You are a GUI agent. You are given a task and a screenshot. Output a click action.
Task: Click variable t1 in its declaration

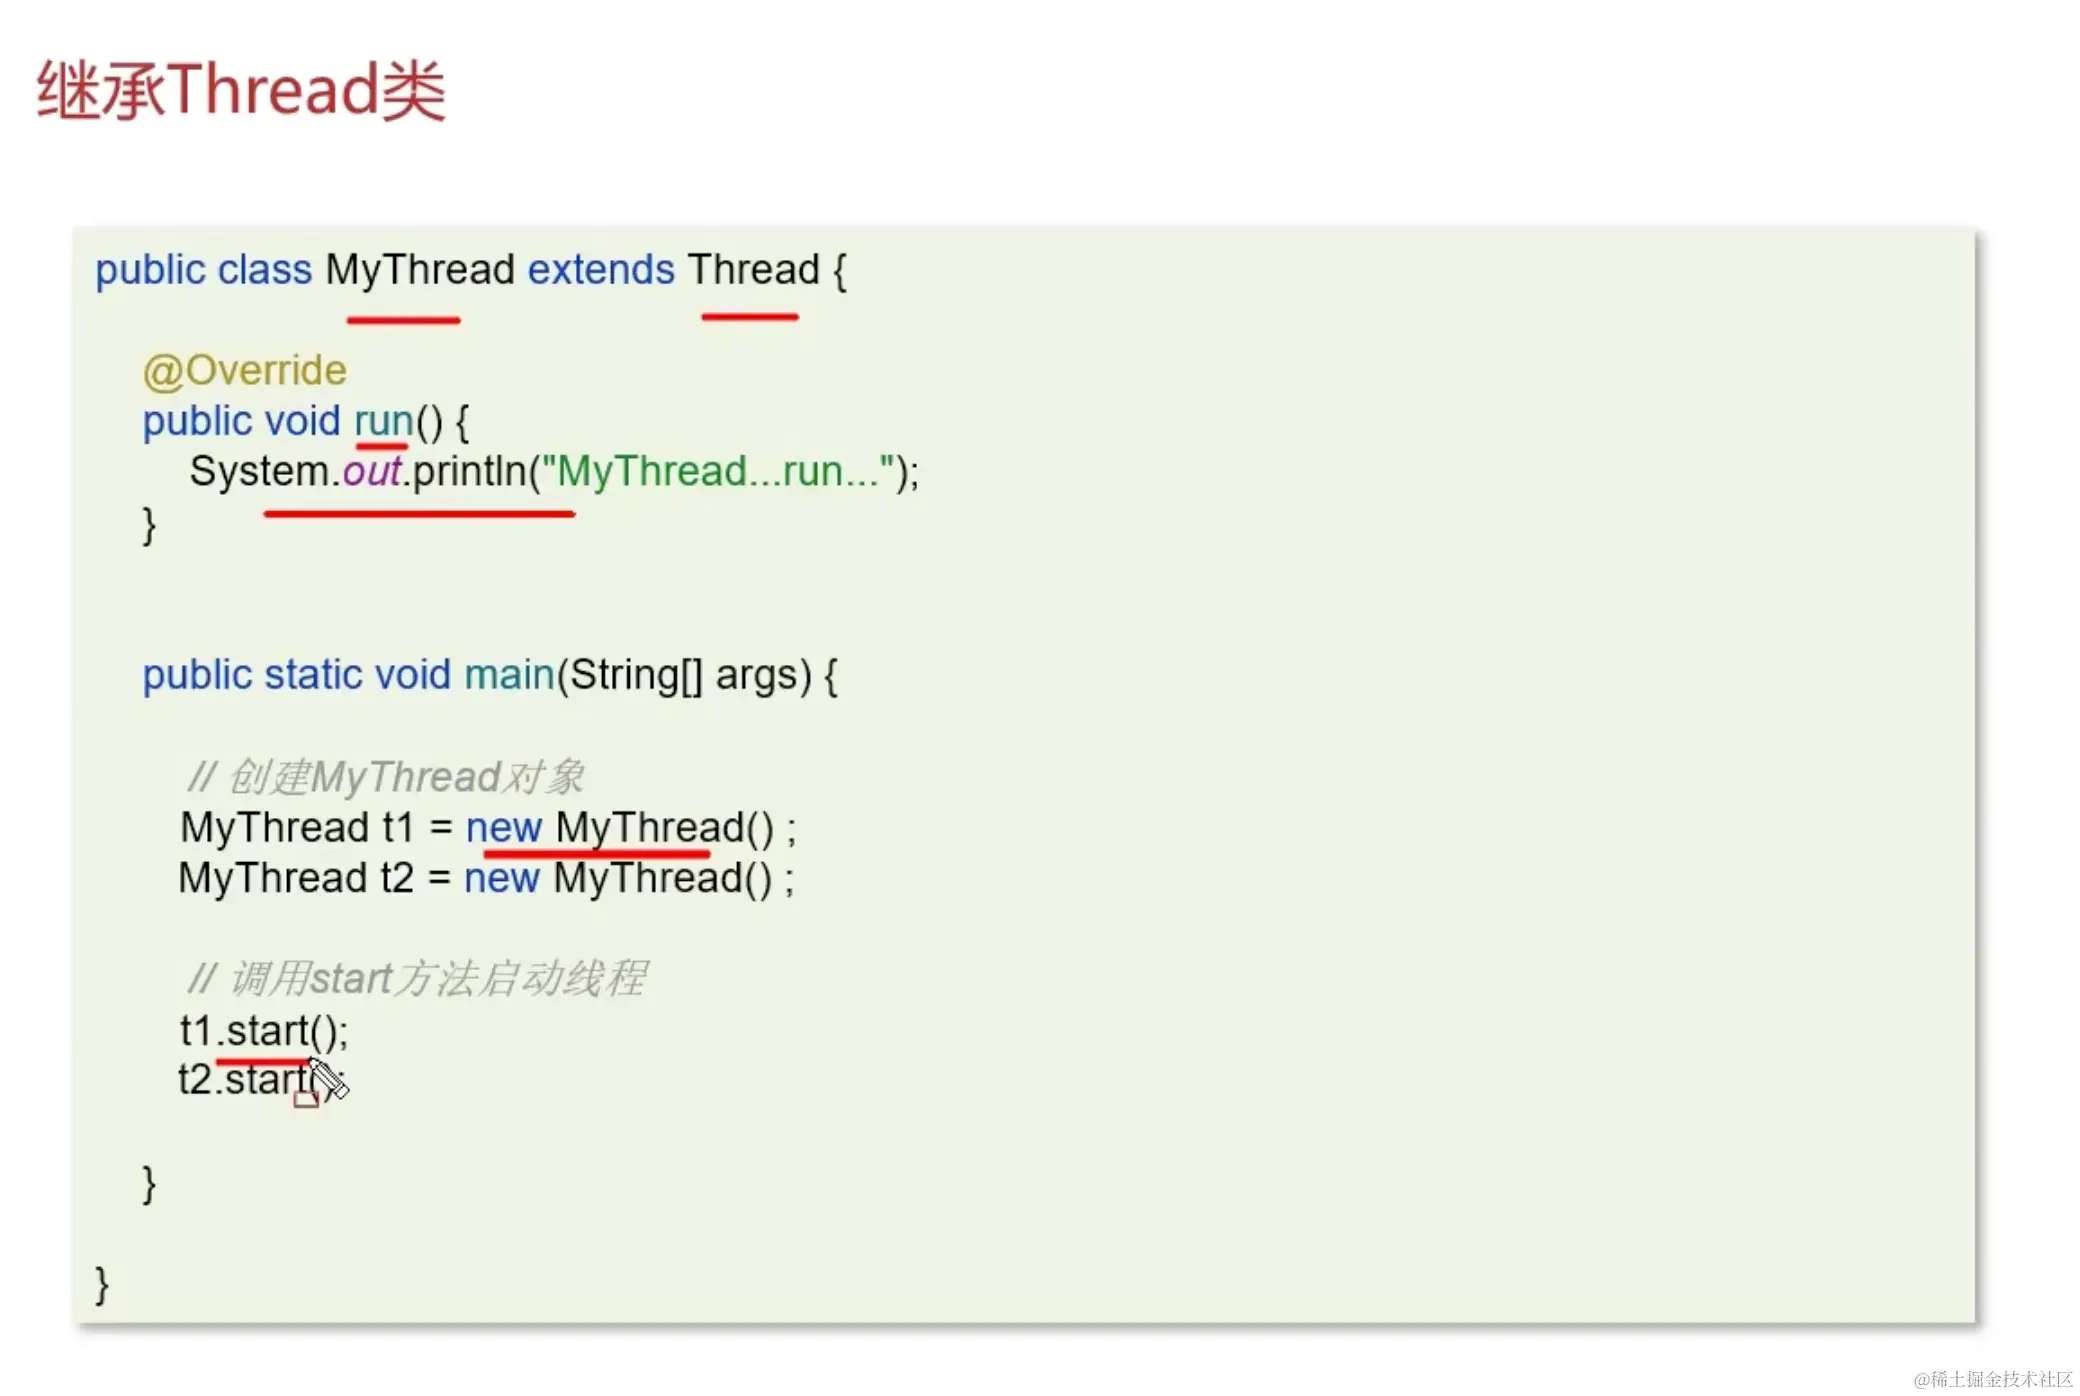pos(397,828)
